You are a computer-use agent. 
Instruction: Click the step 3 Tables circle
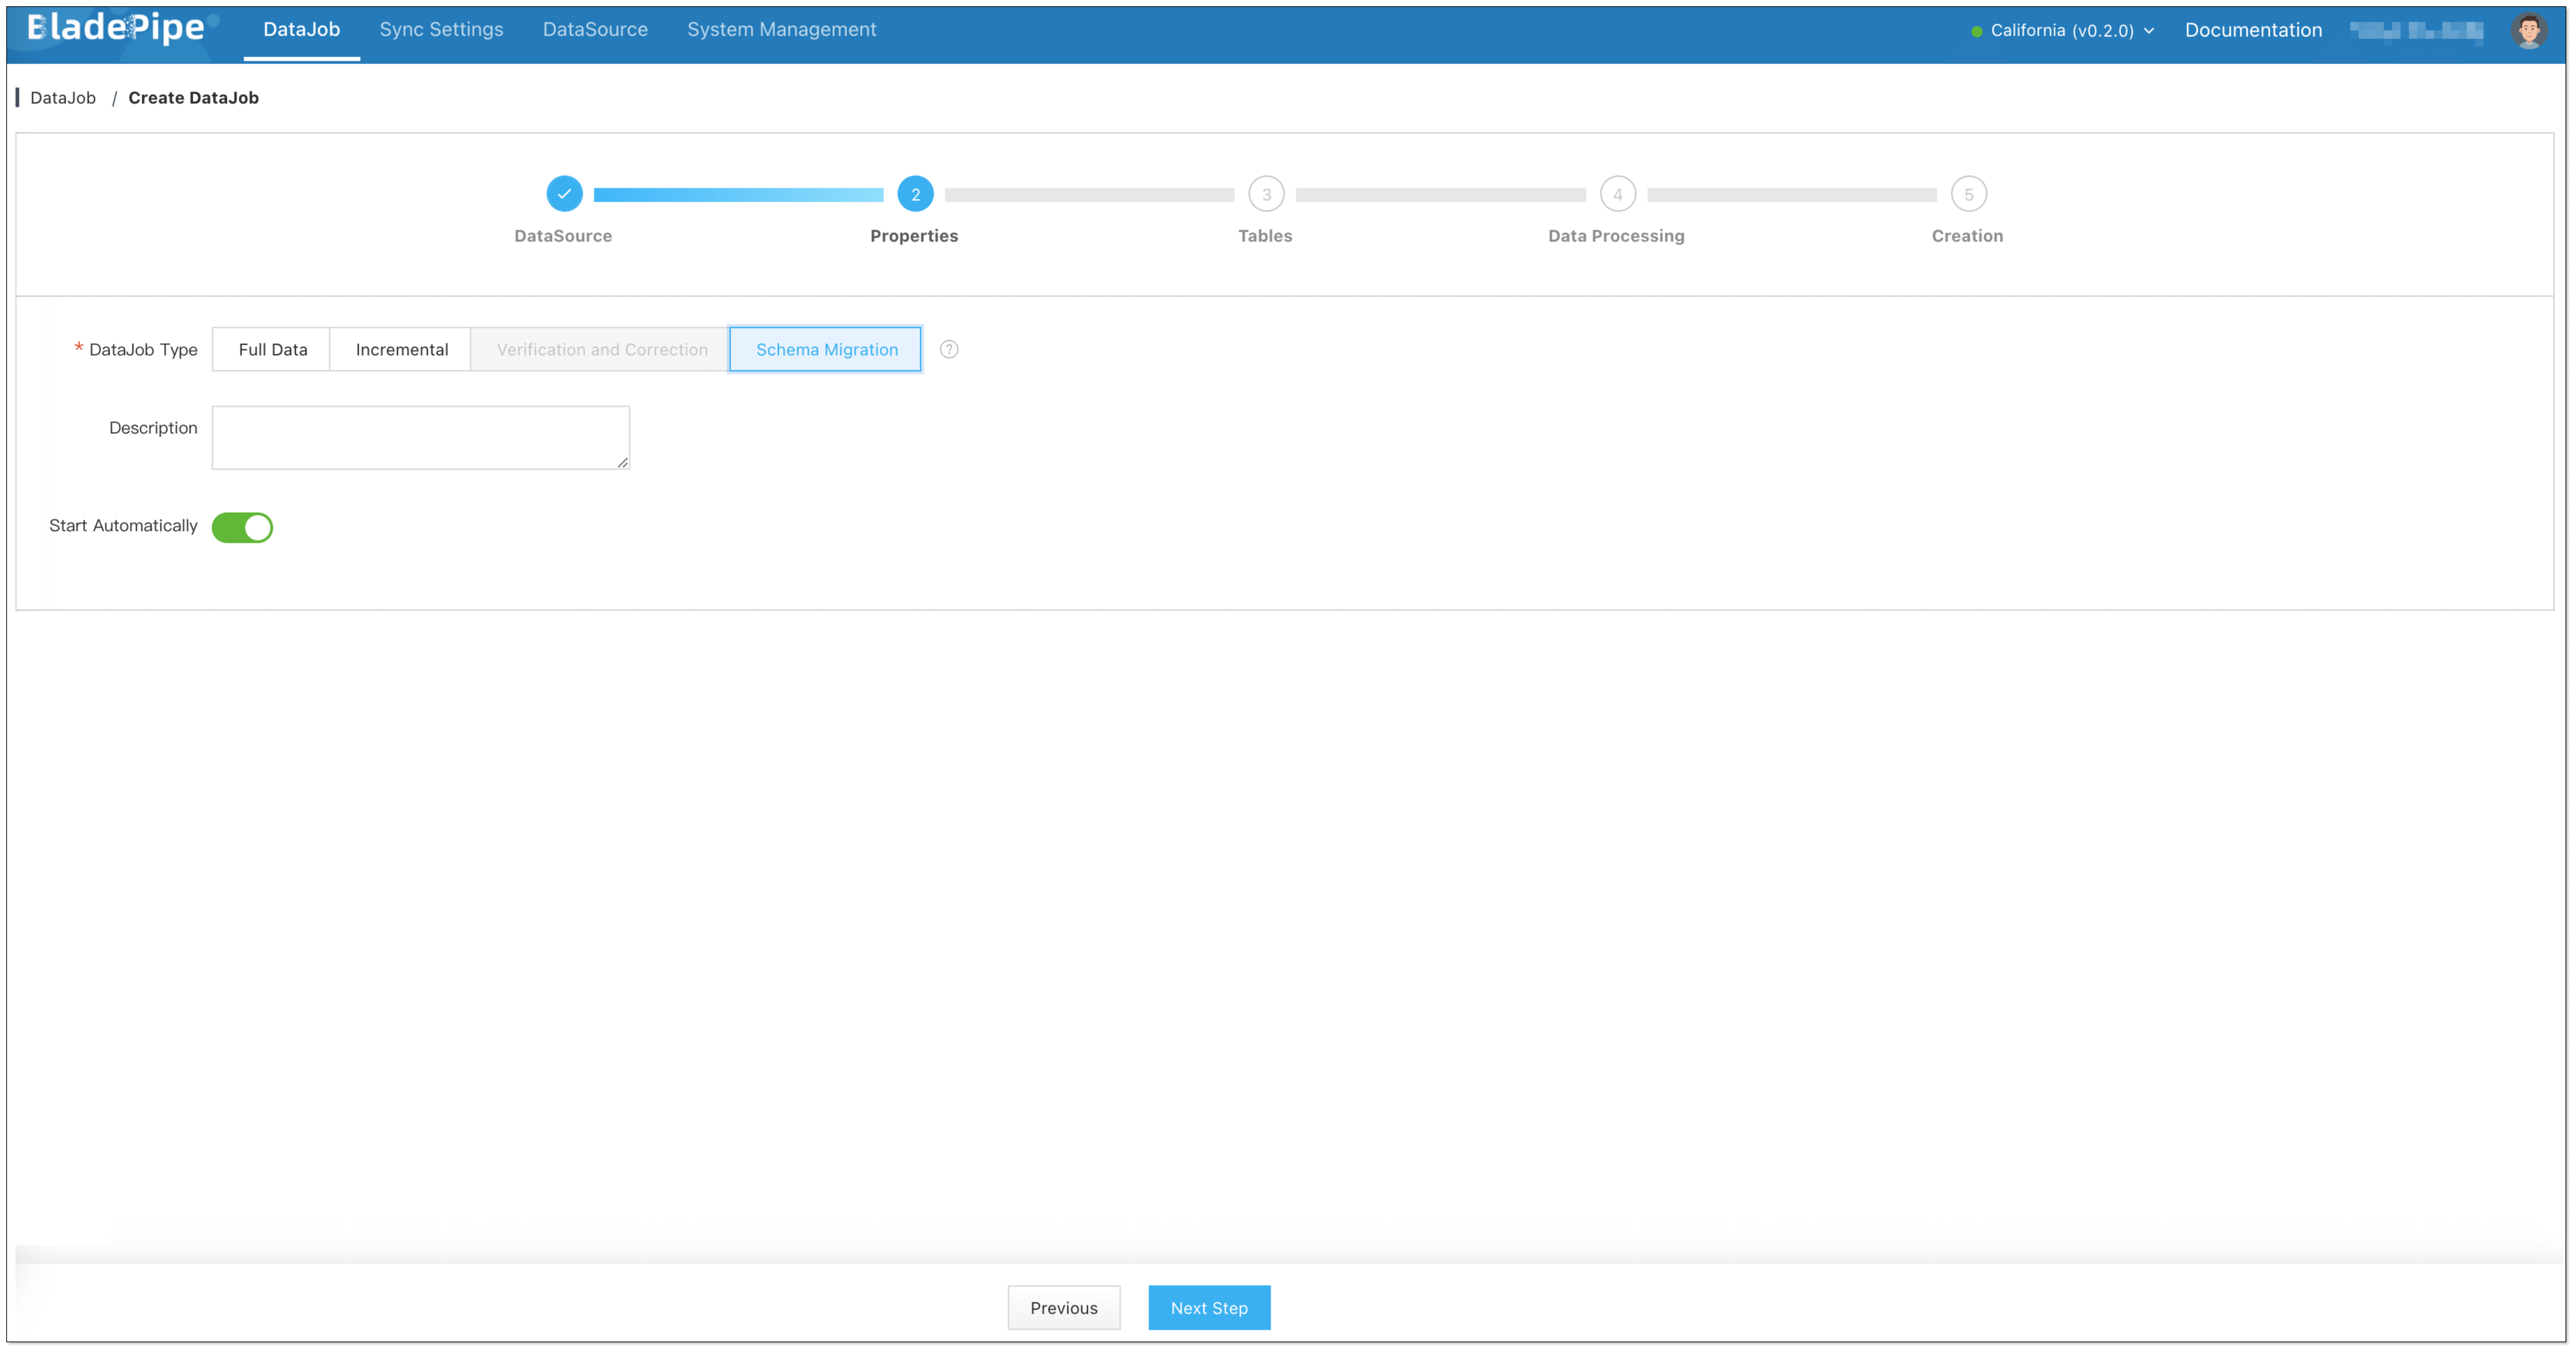point(1266,194)
